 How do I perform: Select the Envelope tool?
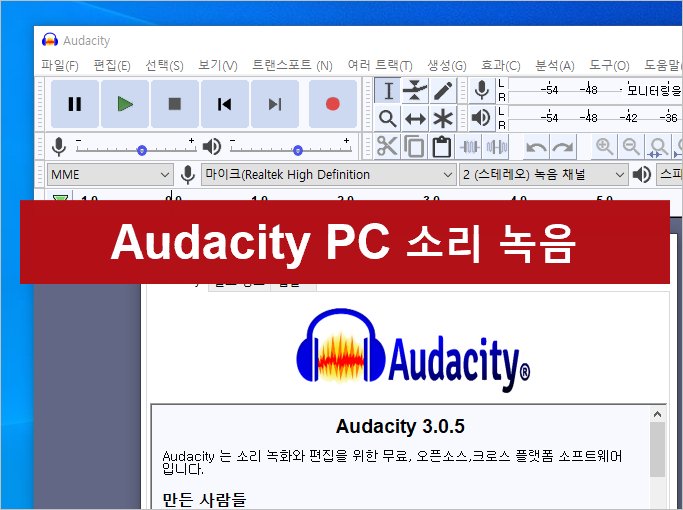[415, 91]
